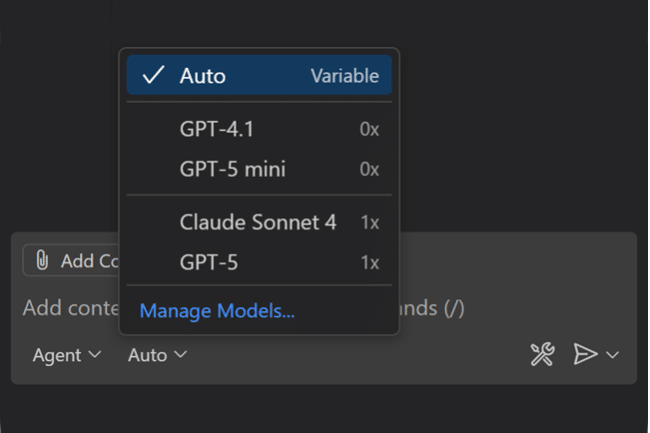This screenshot has height=433, width=650.
Task: Expand the send options chevron
Action: point(613,355)
